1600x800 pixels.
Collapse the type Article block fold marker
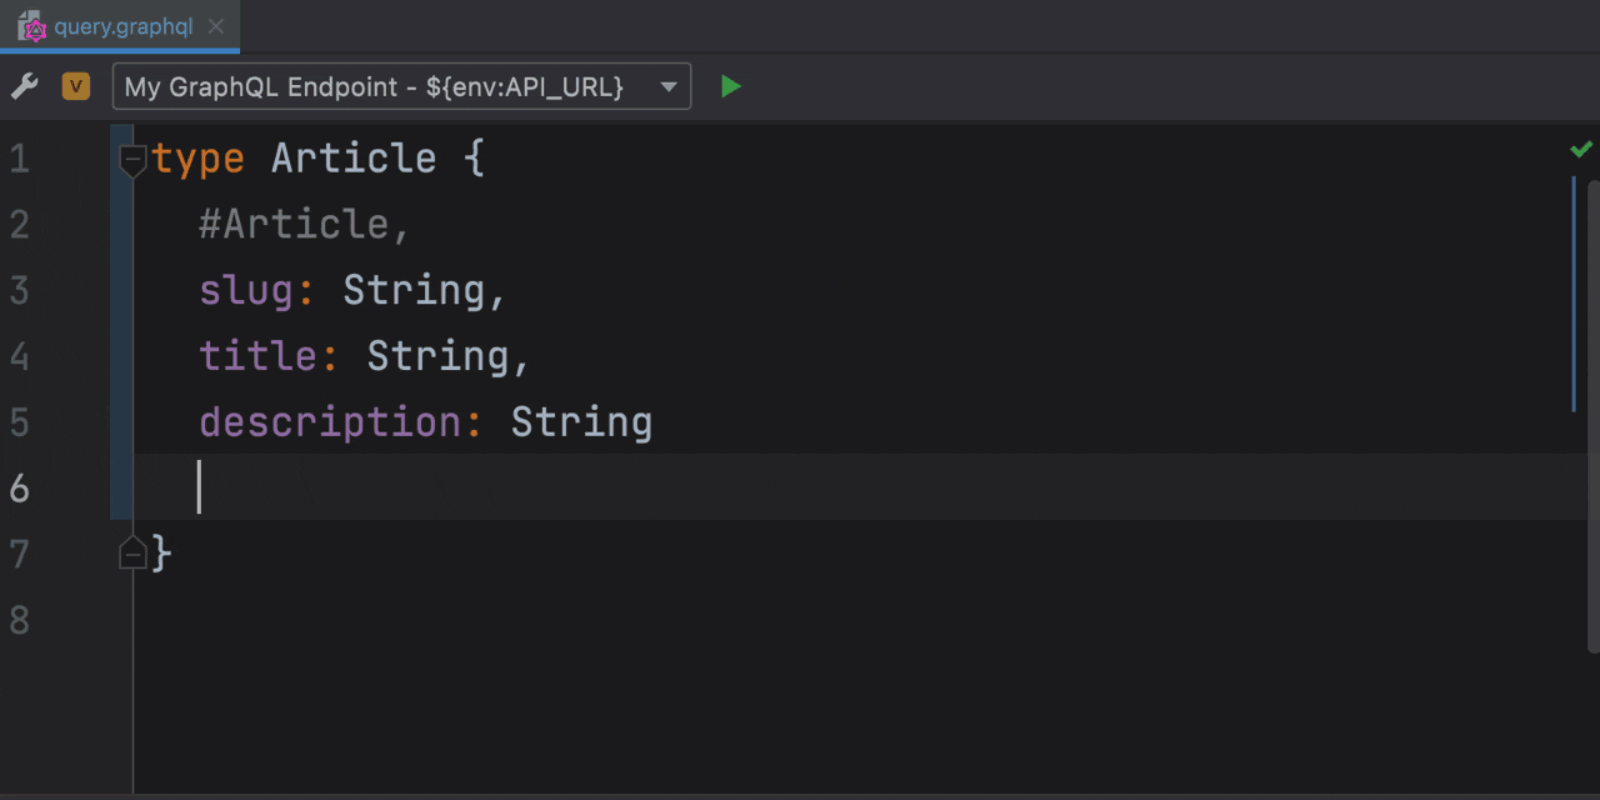[132, 160]
